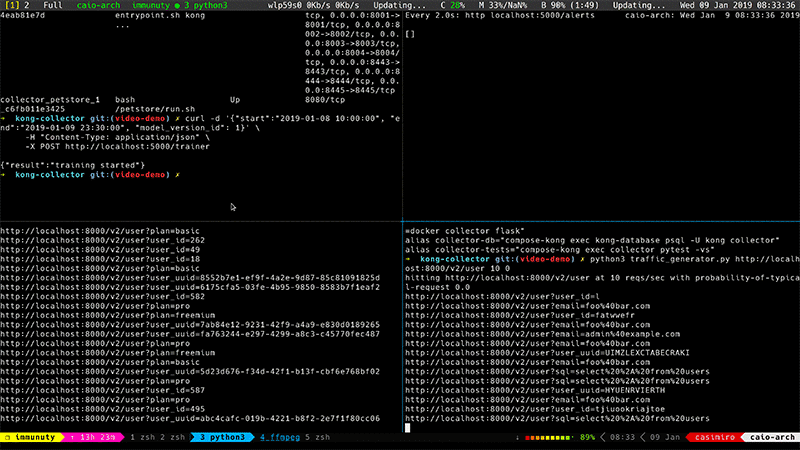Click the 'immunuty' session label in top bar
This screenshot has height=450, width=800.
[x=151, y=5]
